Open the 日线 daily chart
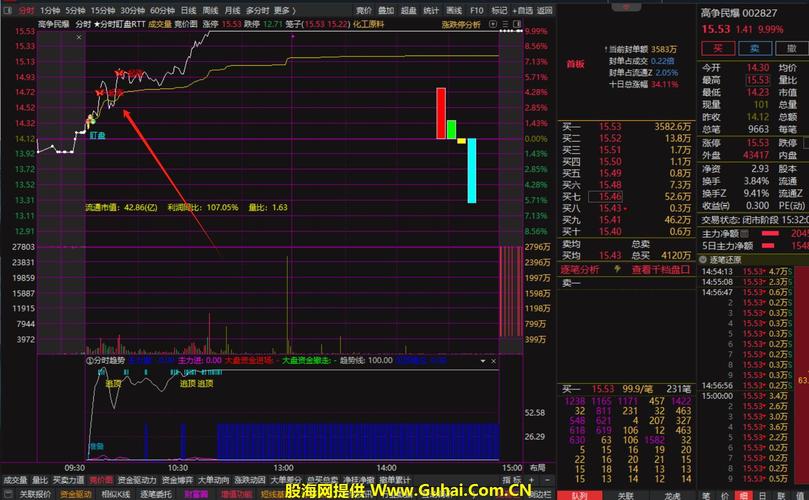The image size is (809, 500). pyautogui.click(x=188, y=10)
